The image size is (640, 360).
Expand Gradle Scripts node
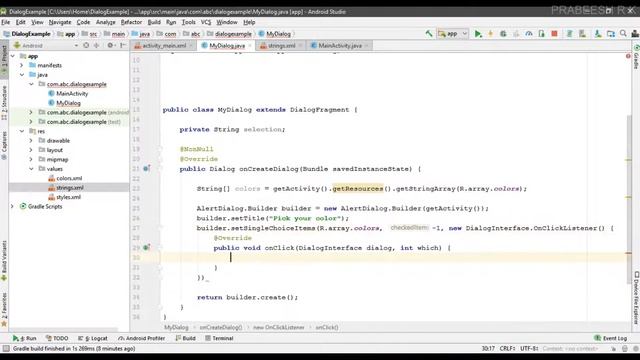click(x=13, y=206)
